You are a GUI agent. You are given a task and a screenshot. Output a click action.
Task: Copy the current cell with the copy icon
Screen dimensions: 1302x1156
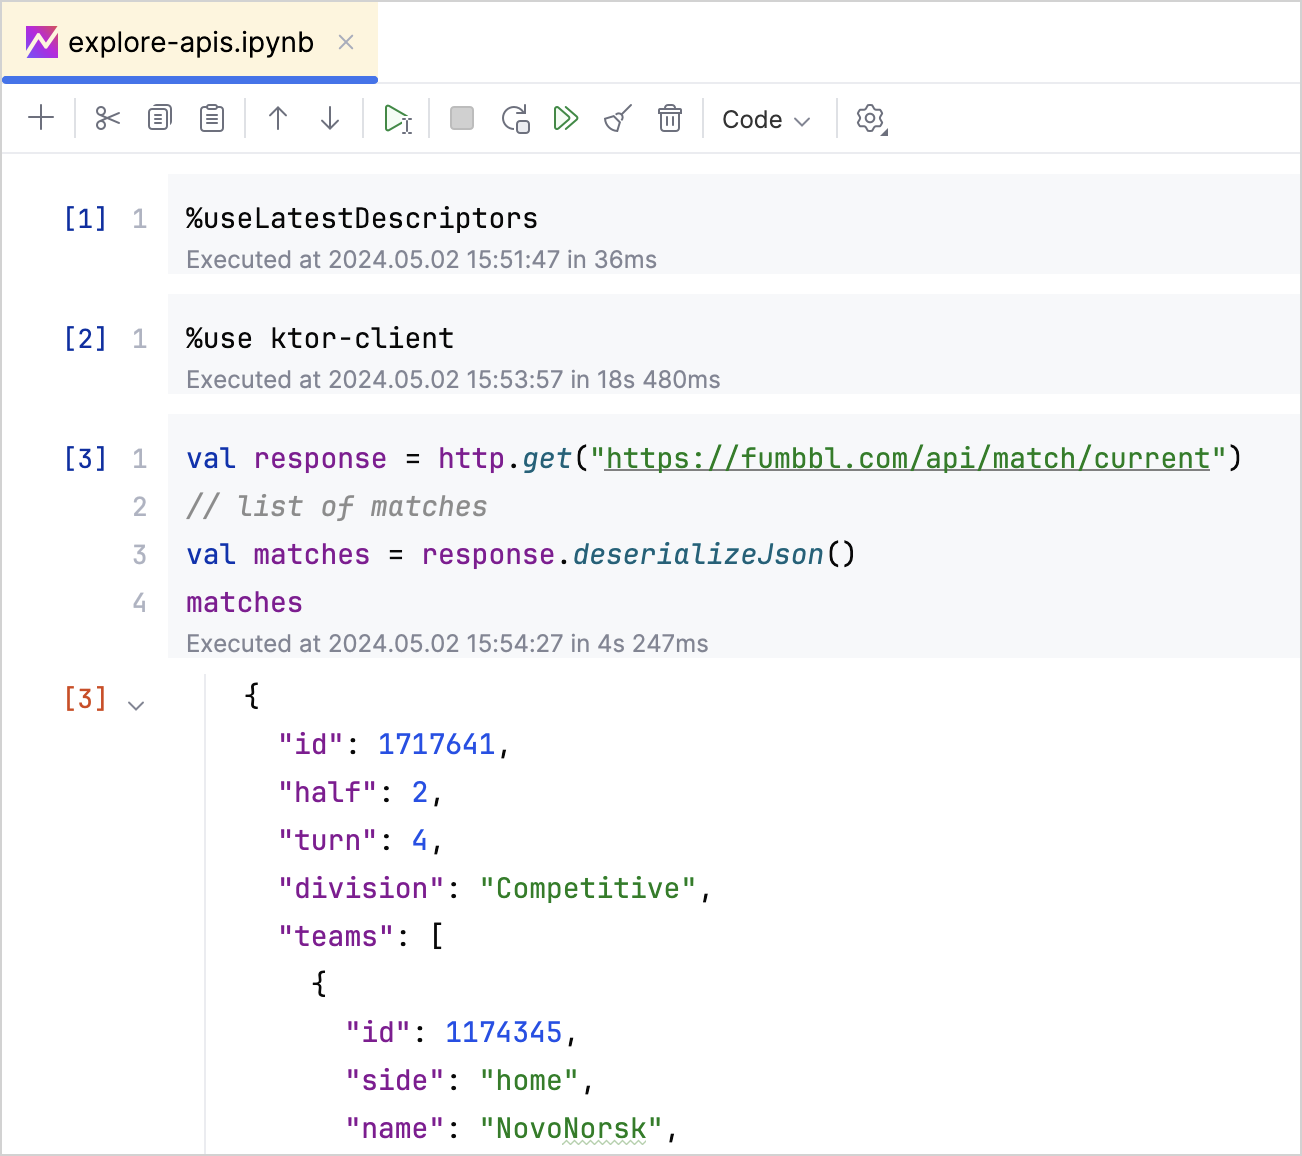click(x=159, y=118)
